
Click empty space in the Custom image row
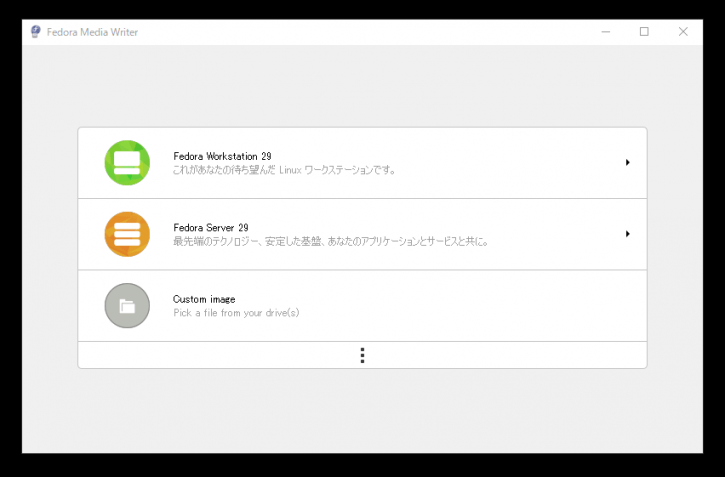[x=462, y=306]
